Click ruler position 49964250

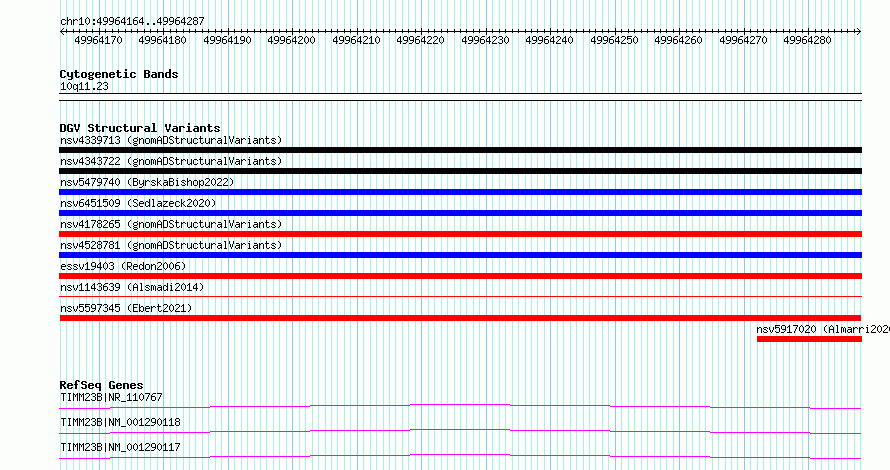(x=614, y=40)
